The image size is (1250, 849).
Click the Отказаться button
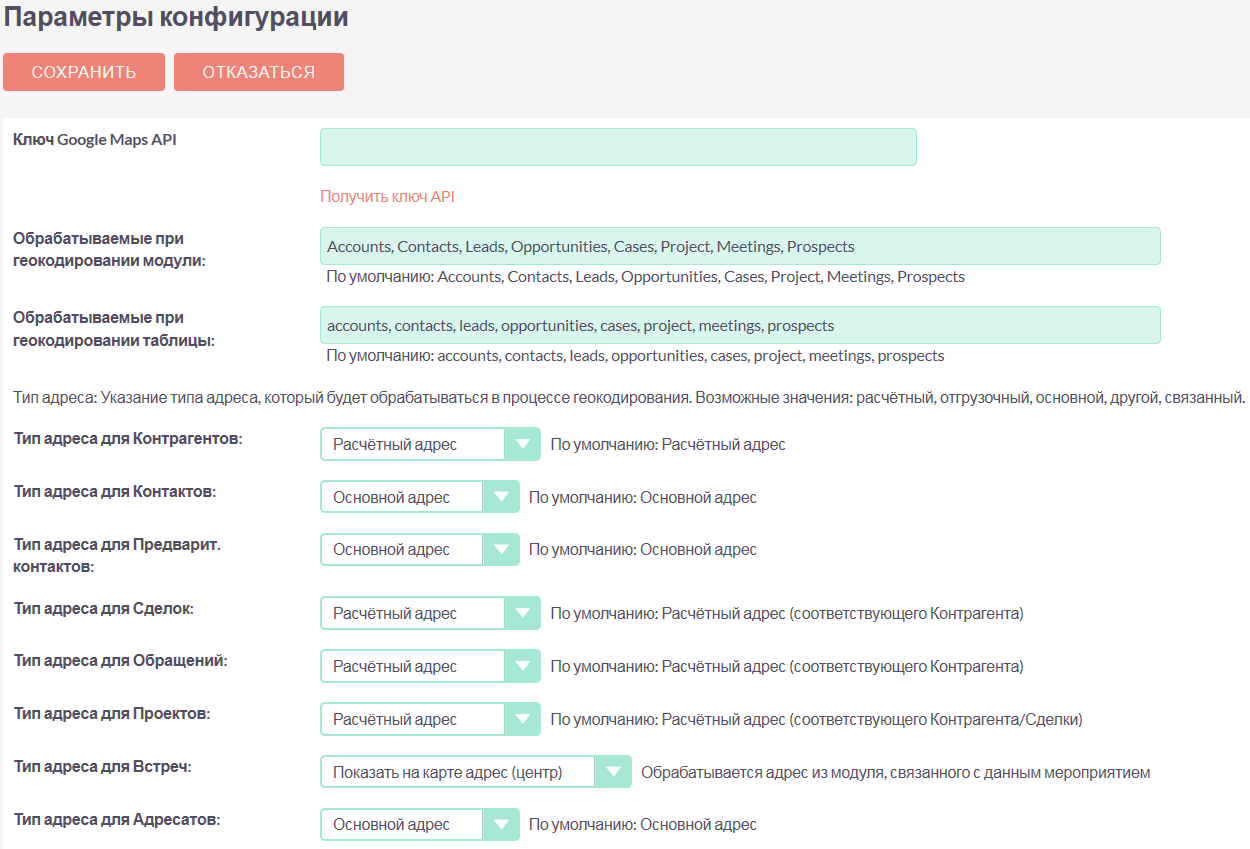[x=258, y=72]
